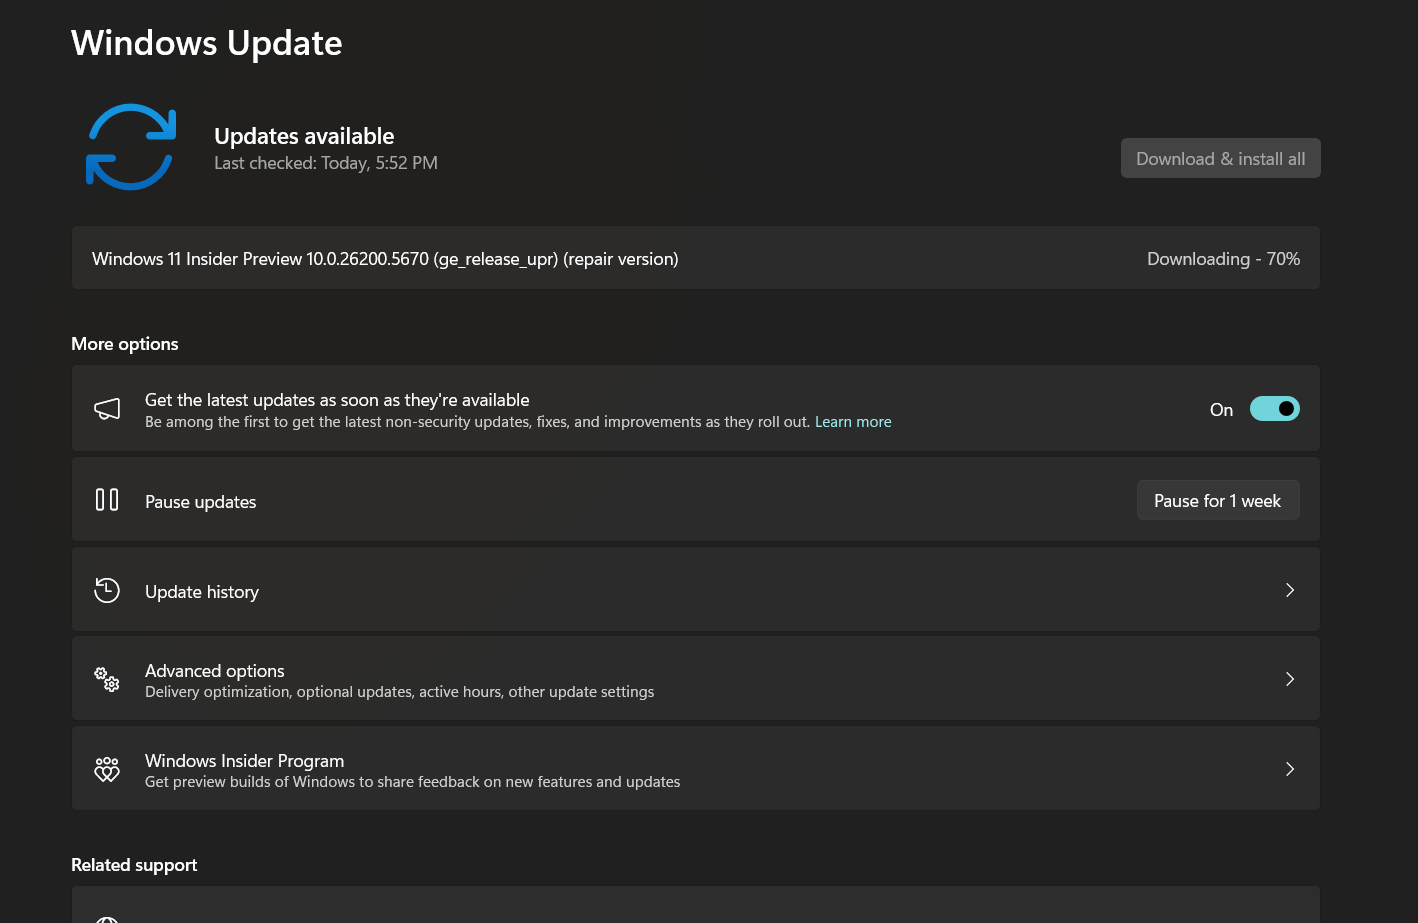Viewport: 1418px width, 923px height.
Task: Turn off the latest updates toggle
Action: tap(1275, 409)
